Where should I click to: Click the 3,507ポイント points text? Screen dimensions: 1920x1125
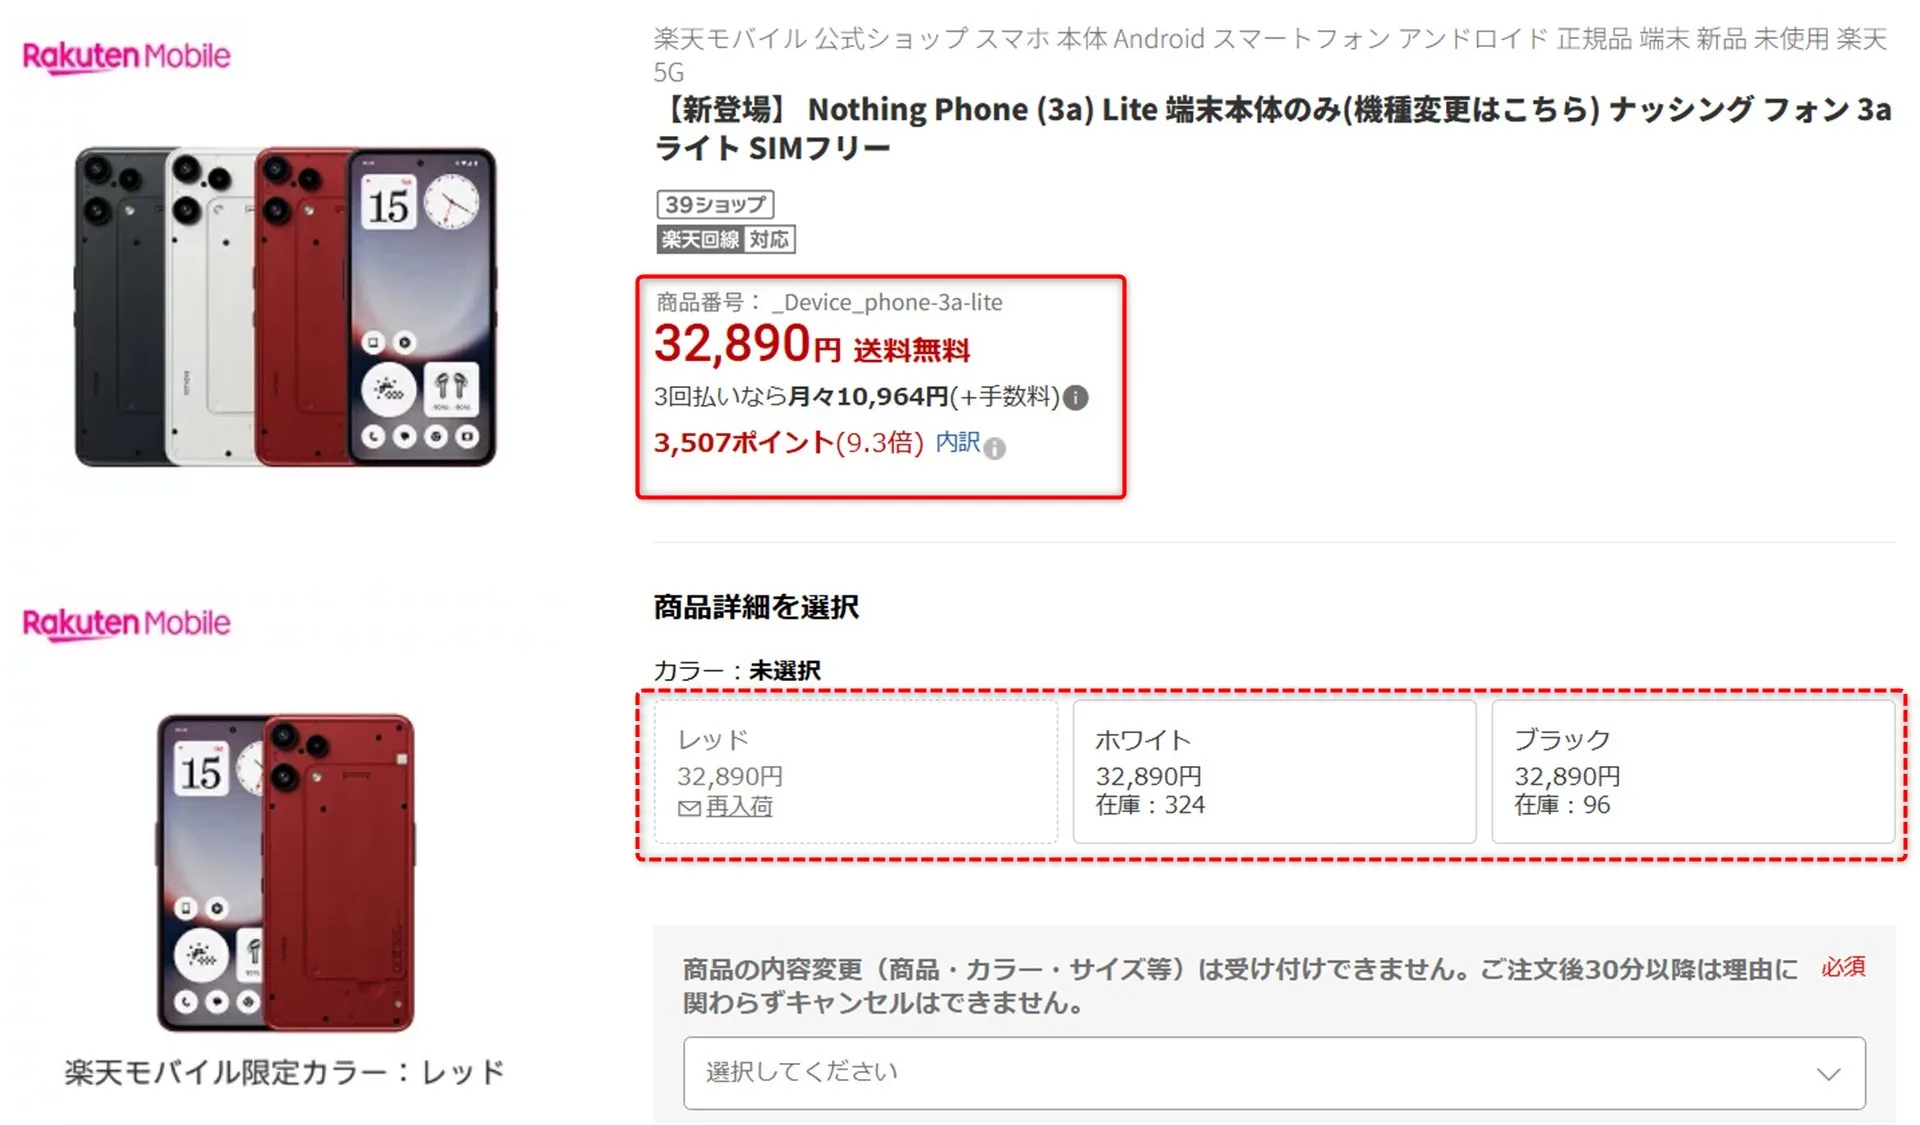click(x=743, y=443)
